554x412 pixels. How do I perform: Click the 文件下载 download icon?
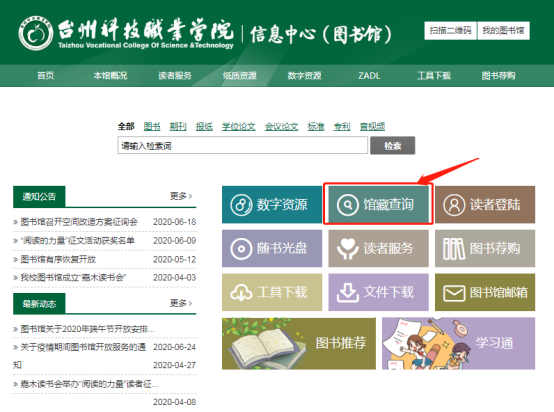(348, 293)
